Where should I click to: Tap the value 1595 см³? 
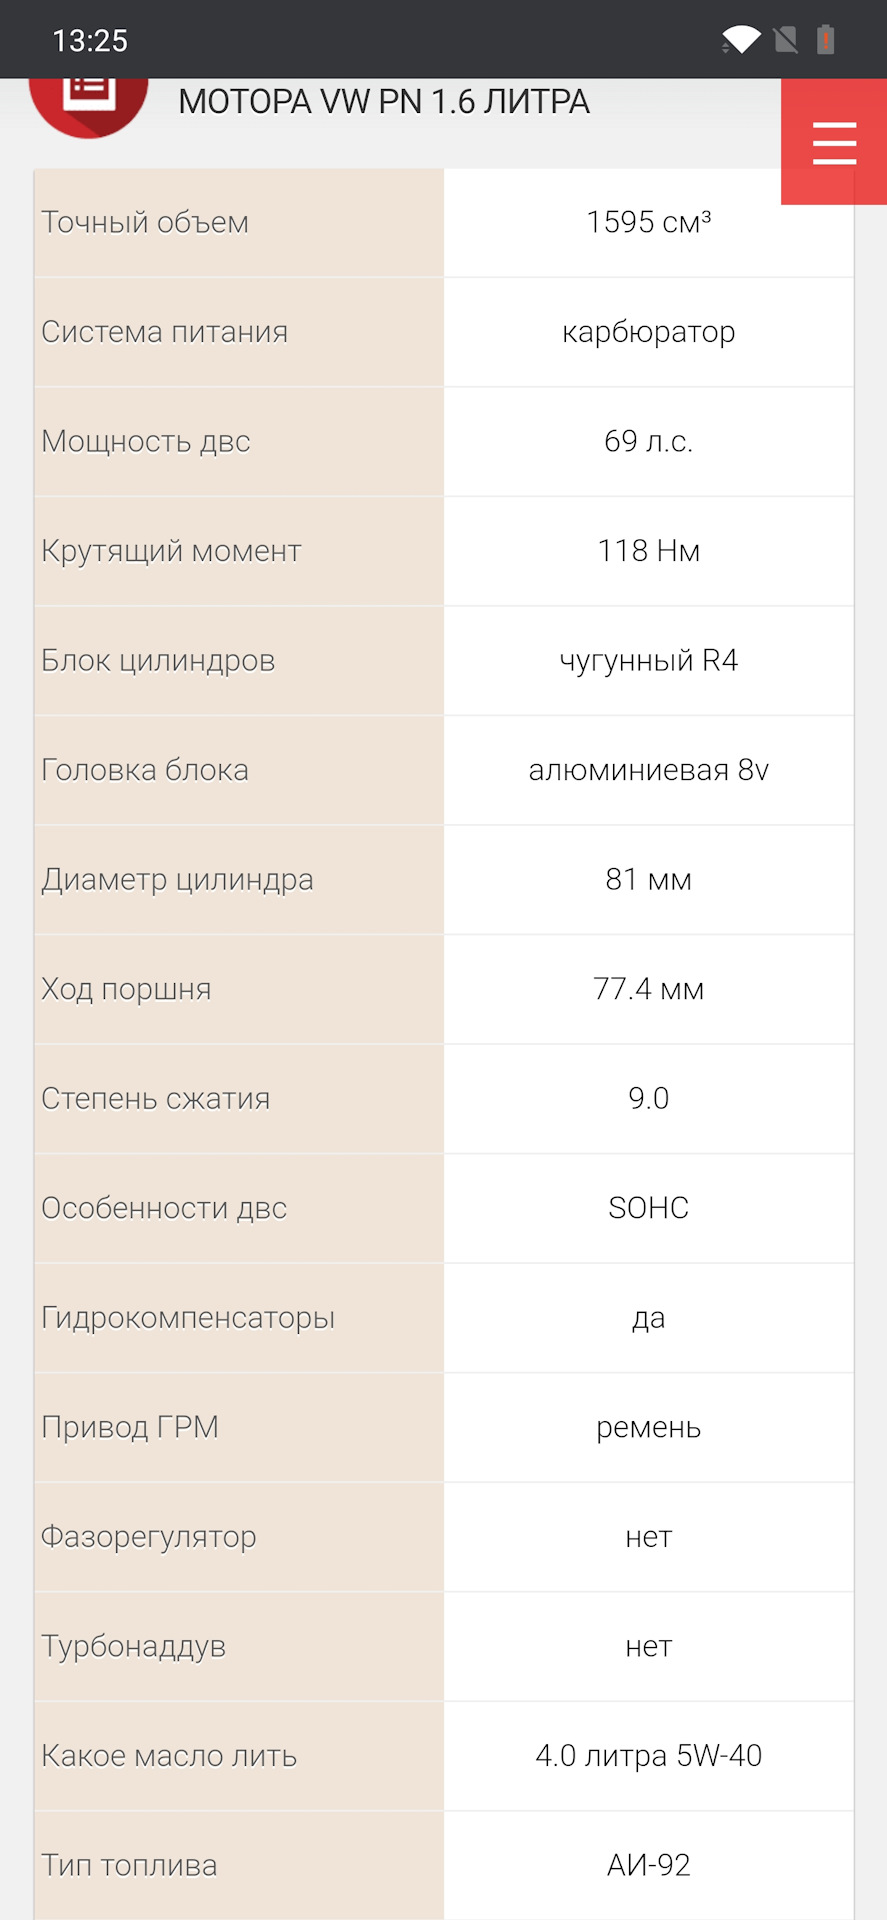point(648,222)
